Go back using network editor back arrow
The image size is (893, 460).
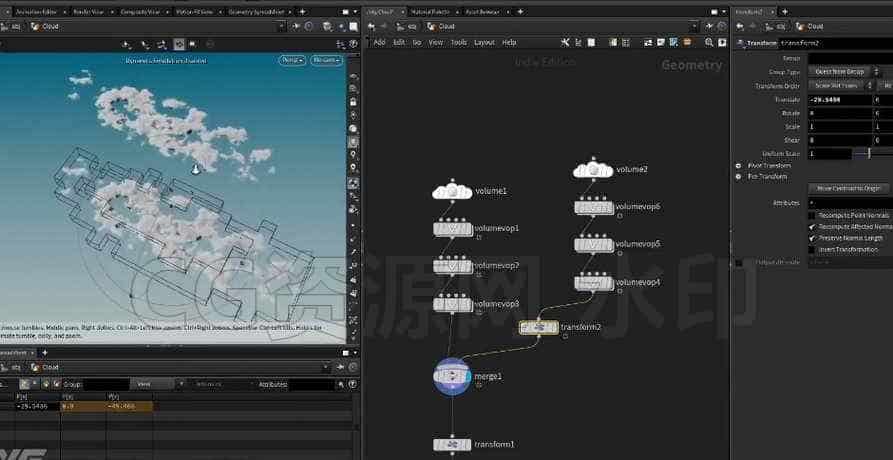click(x=371, y=26)
